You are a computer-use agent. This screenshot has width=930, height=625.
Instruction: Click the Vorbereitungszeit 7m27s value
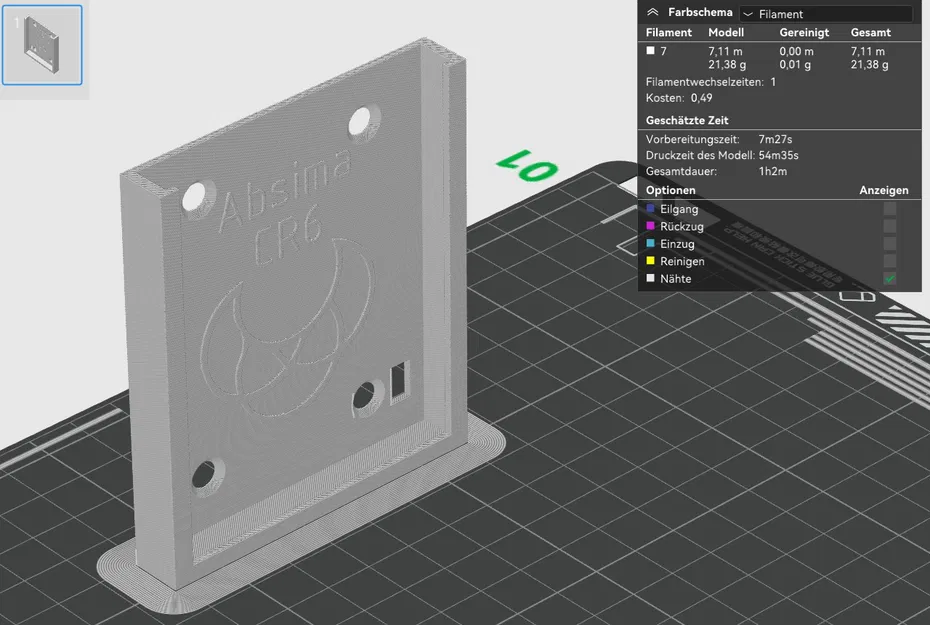[x=775, y=139]
